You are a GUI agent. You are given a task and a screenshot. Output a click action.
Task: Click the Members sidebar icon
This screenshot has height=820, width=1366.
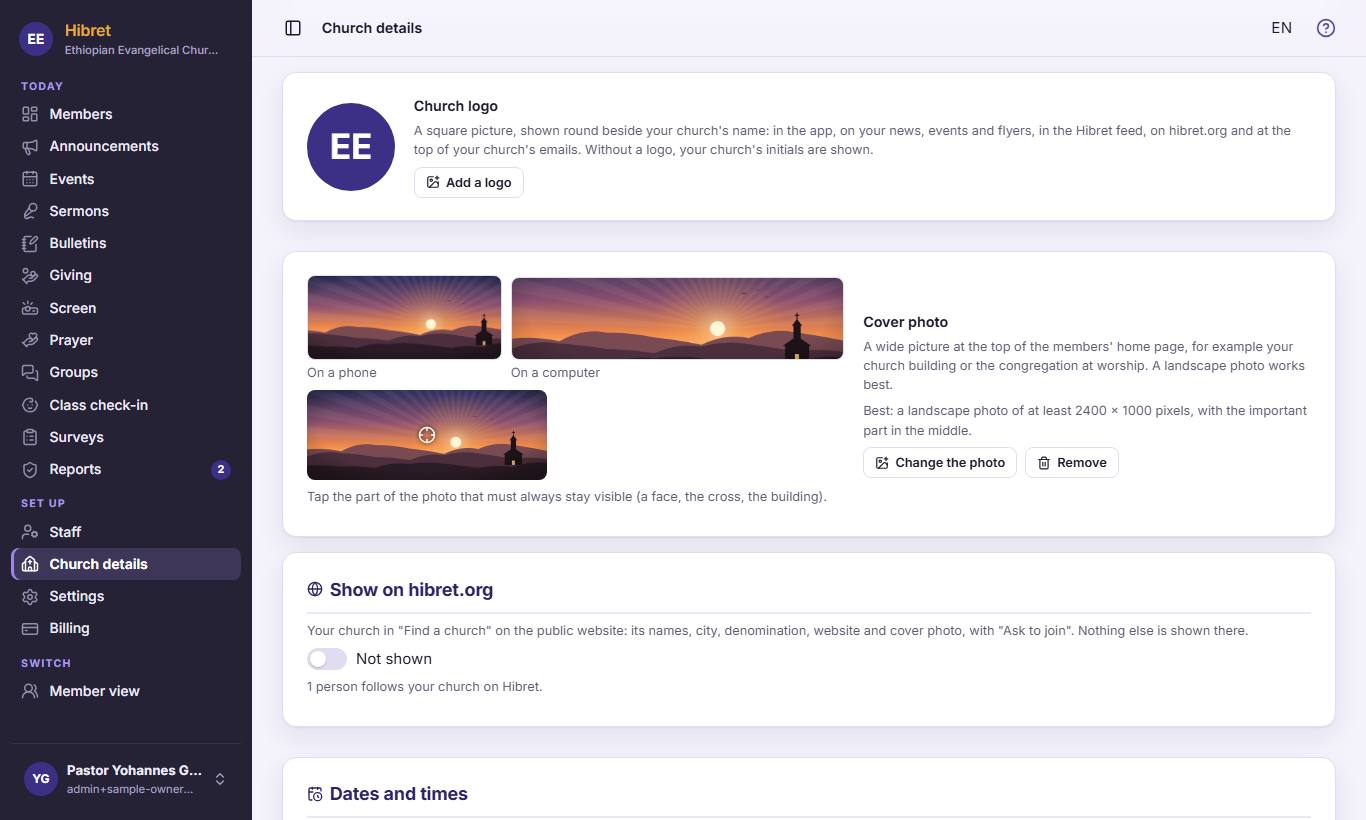[x=30, y=114]
